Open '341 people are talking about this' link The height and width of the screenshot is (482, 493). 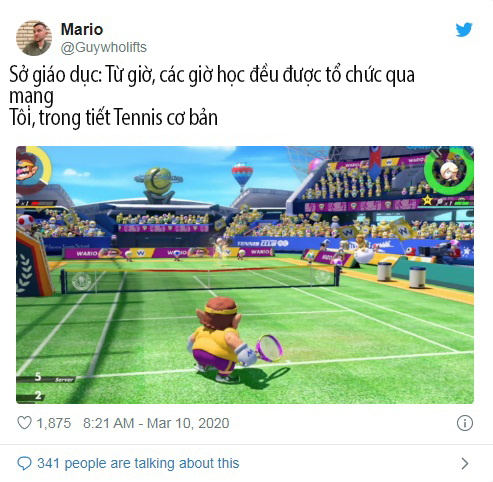coord(138,463)
